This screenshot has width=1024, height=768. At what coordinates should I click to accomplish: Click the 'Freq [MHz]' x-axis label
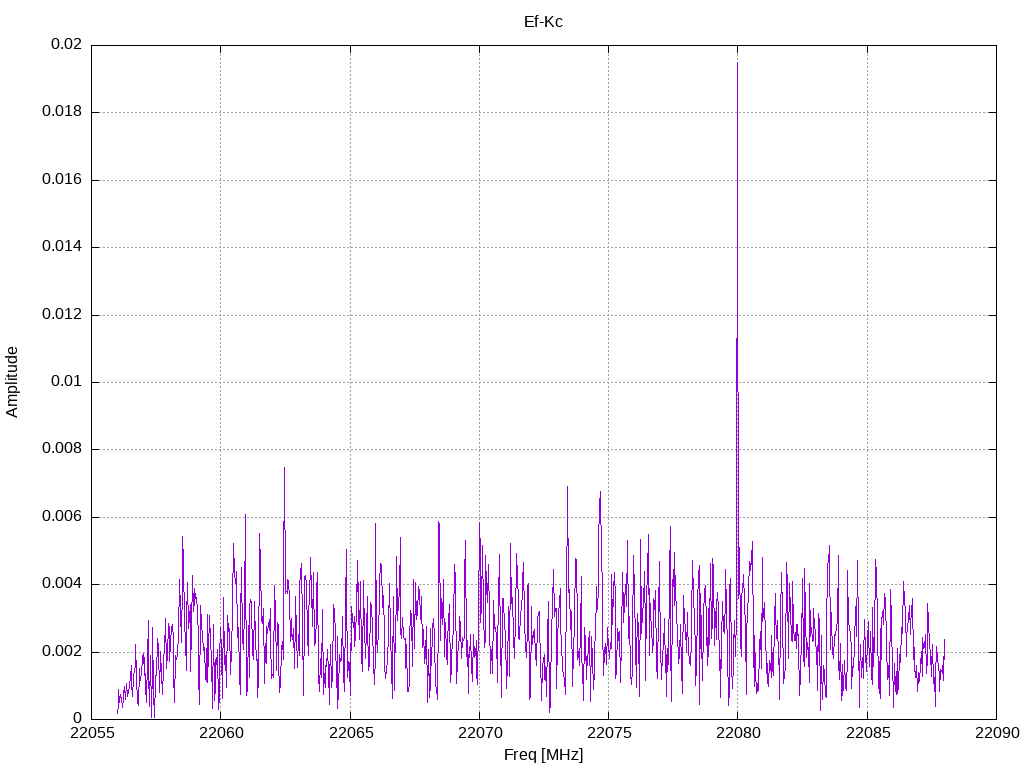(543, 755)
